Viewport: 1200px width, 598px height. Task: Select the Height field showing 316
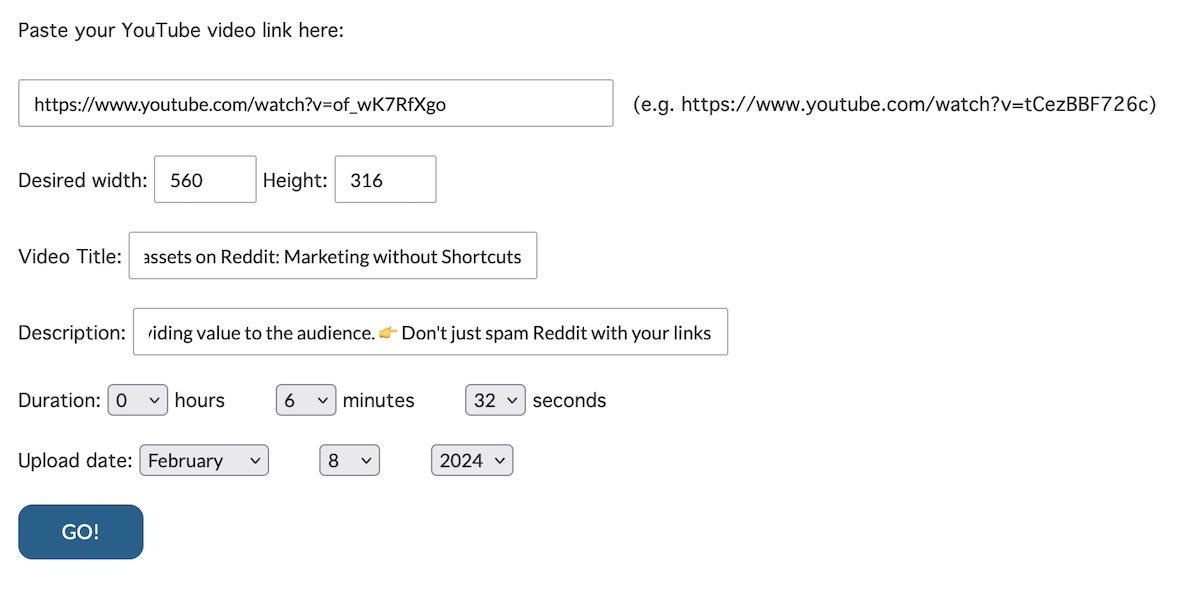coord(385,180)
